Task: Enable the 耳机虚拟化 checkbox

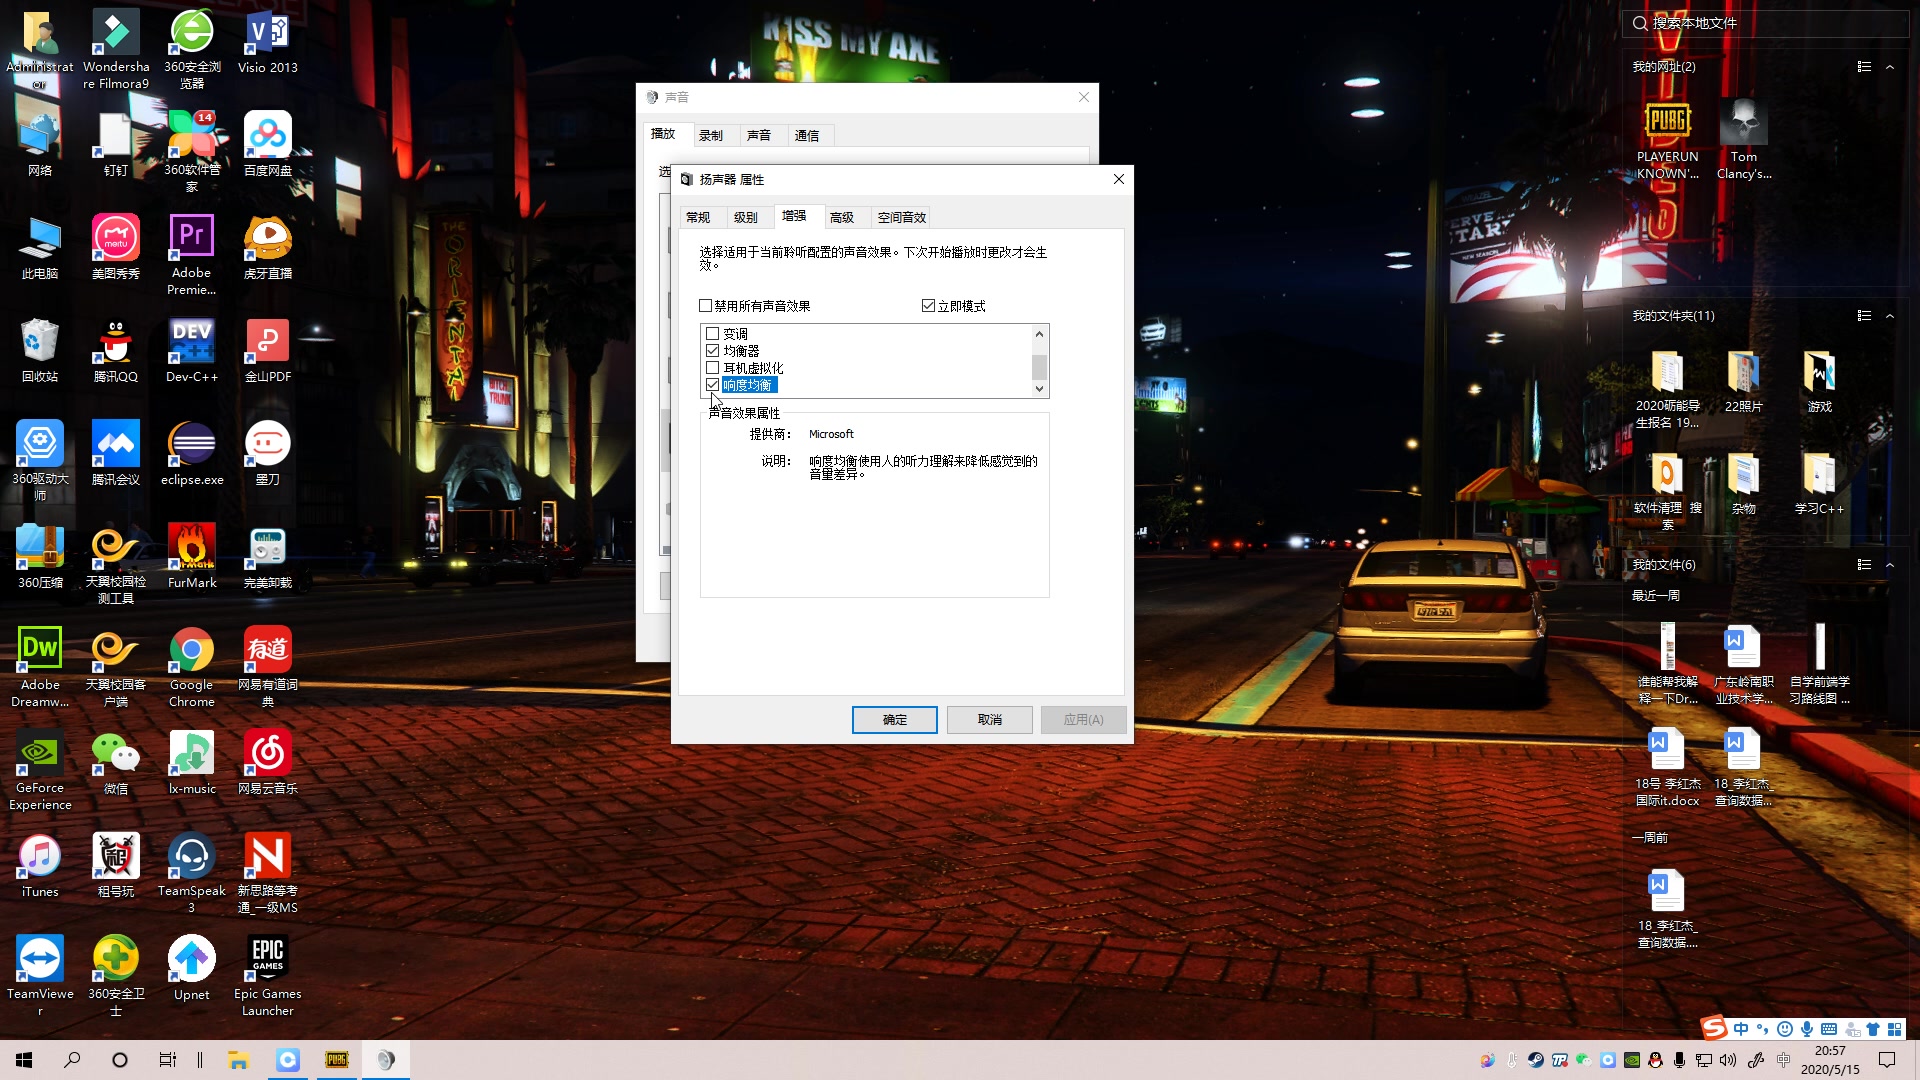Action: 713,368
